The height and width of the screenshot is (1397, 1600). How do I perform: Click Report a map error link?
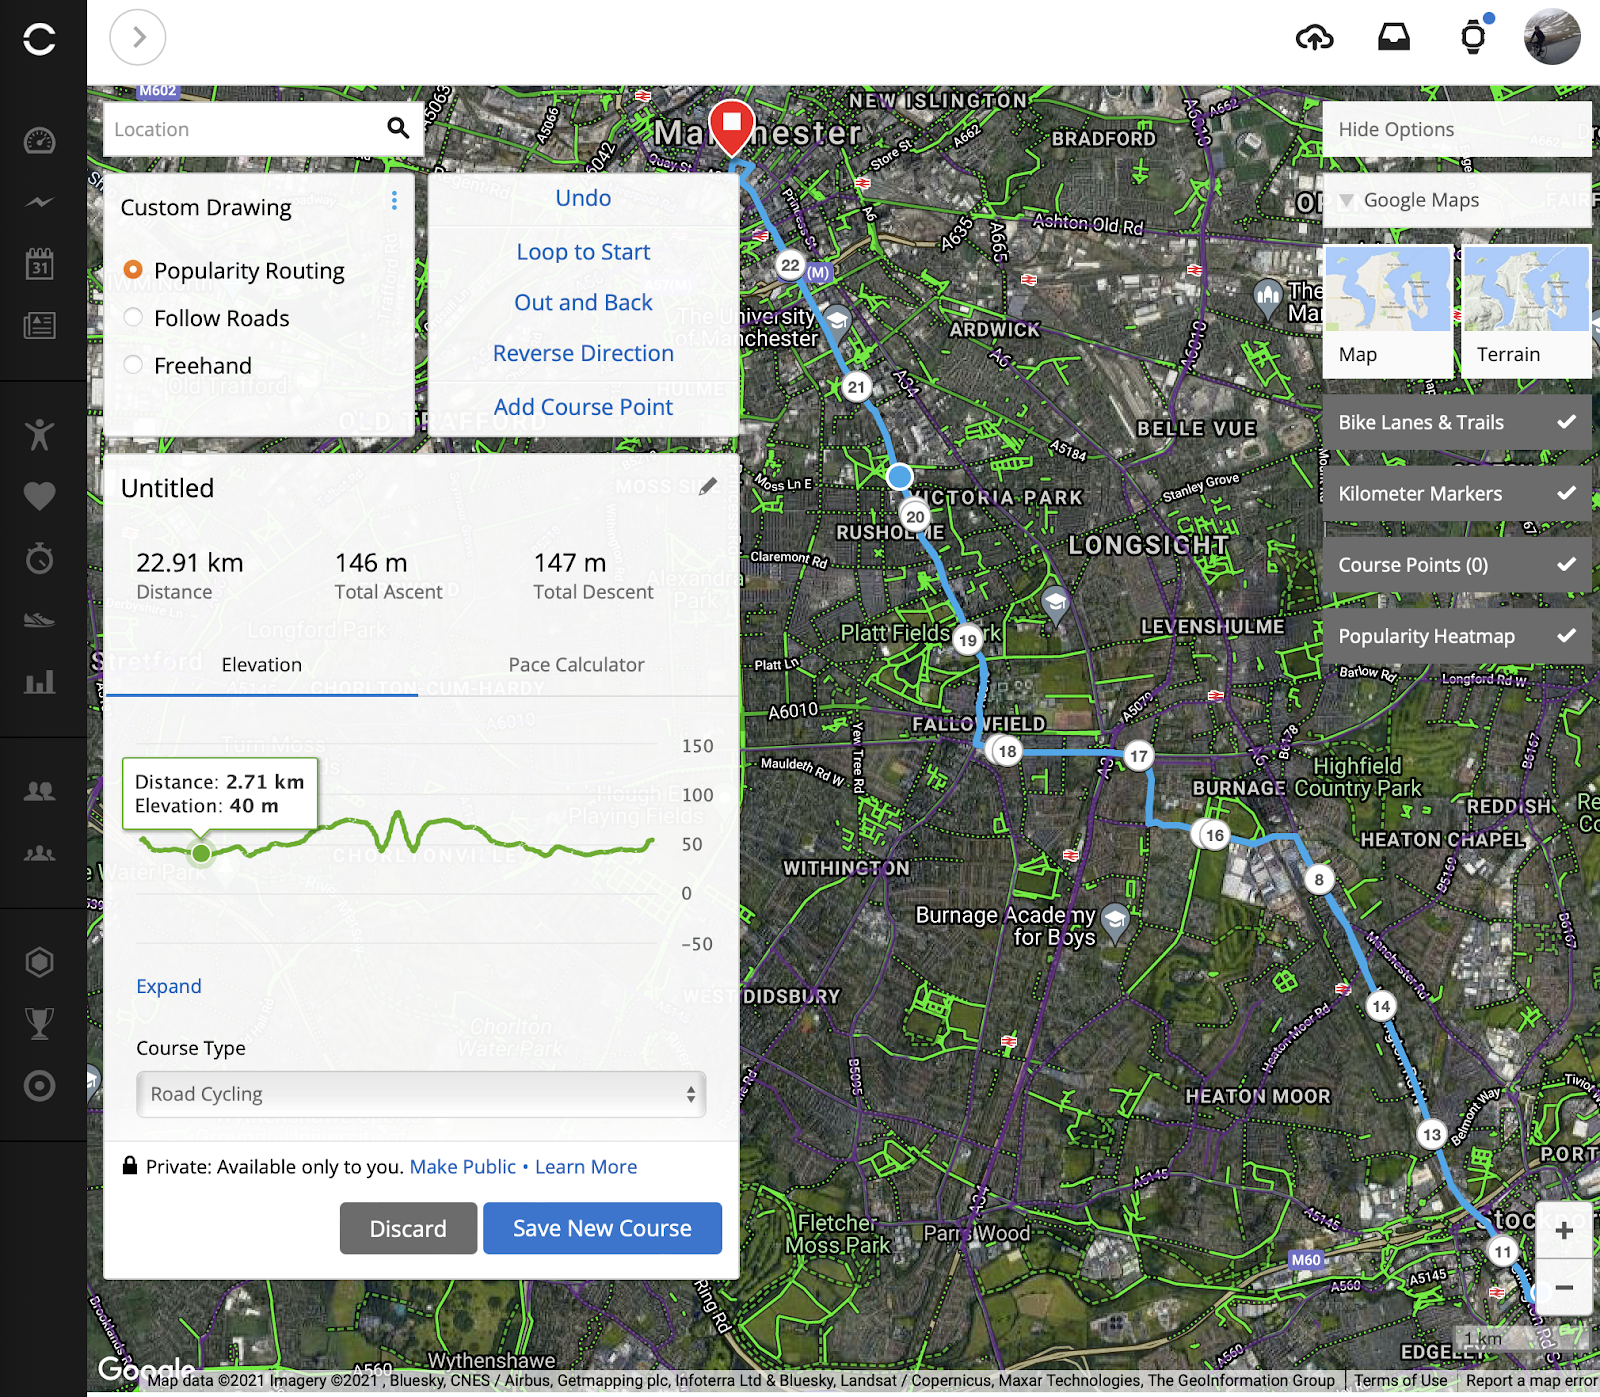pos(1531,1381)
